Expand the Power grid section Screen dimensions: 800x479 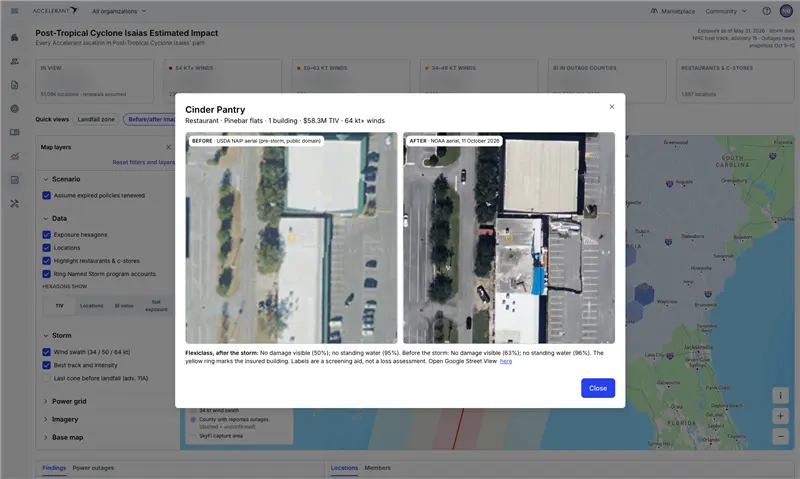pyautogui.click(x=64, y=401)
